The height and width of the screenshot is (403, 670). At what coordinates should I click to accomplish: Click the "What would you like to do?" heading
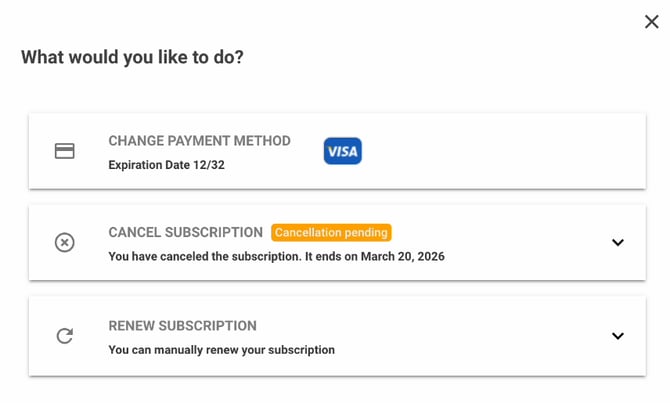click(132, 58)
